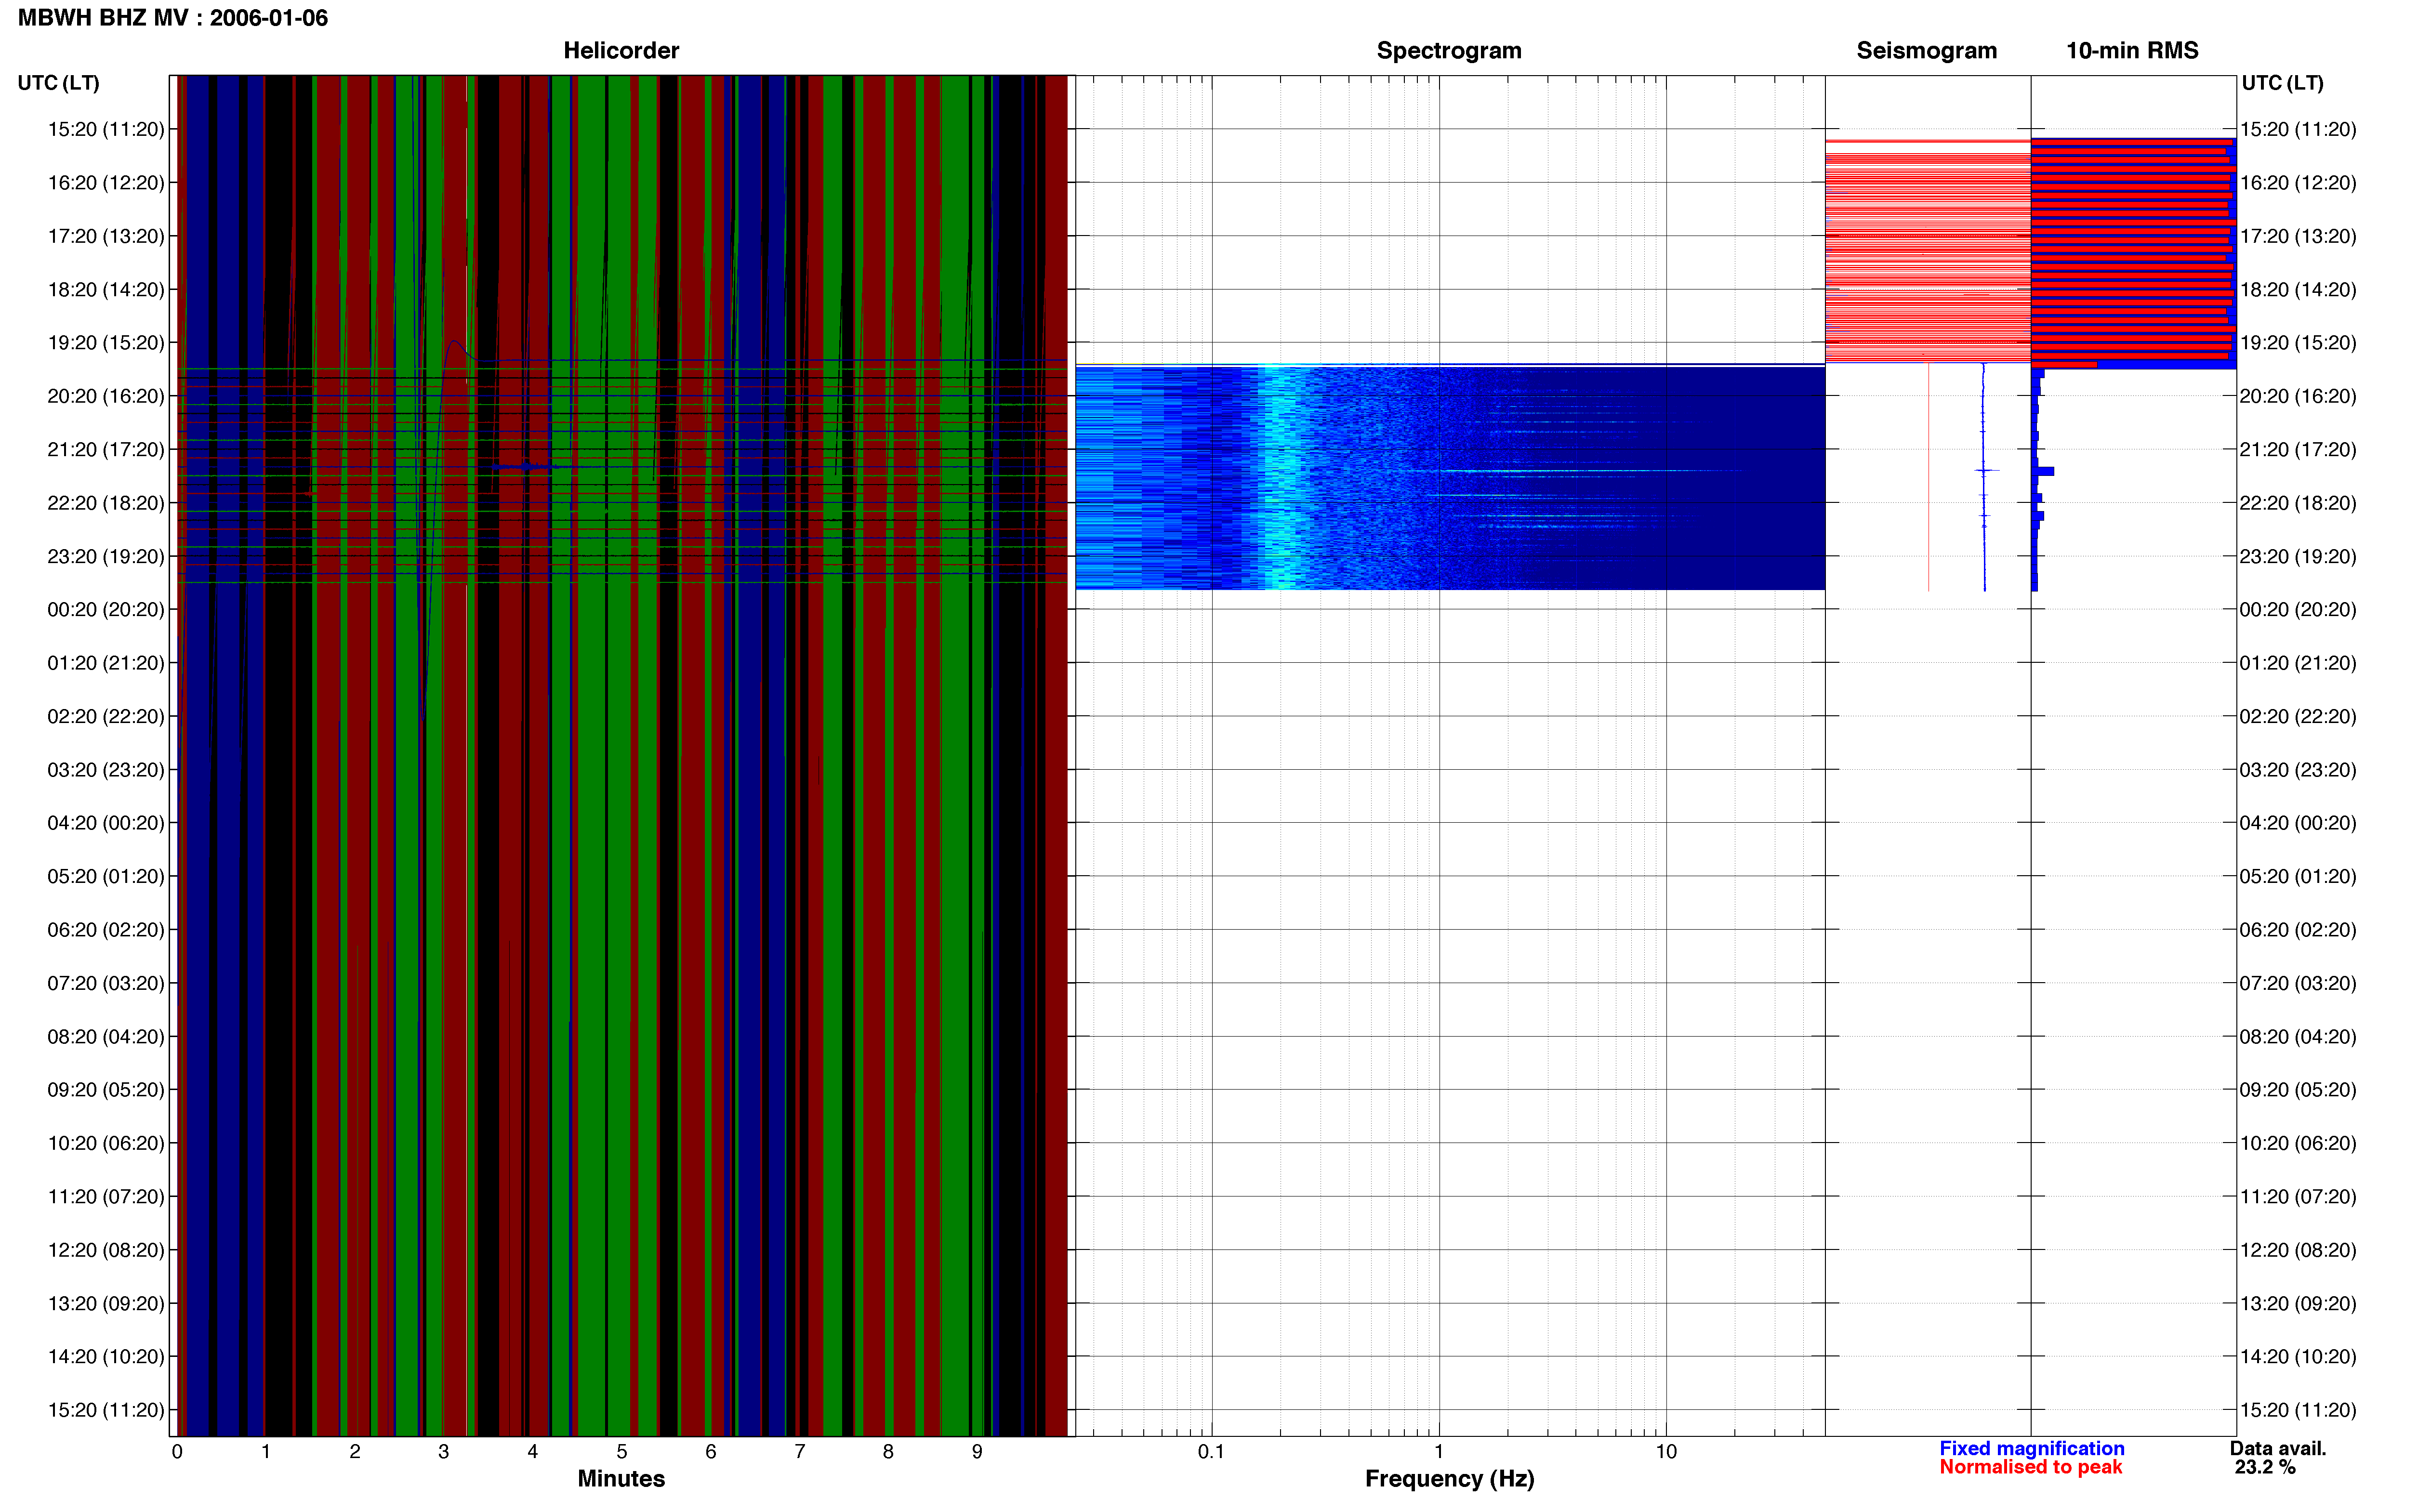Viewport: 2418px width, 1512px height.
Task: Click the left axis label '00:20 (20:20)'
Action: click(106, 610)
